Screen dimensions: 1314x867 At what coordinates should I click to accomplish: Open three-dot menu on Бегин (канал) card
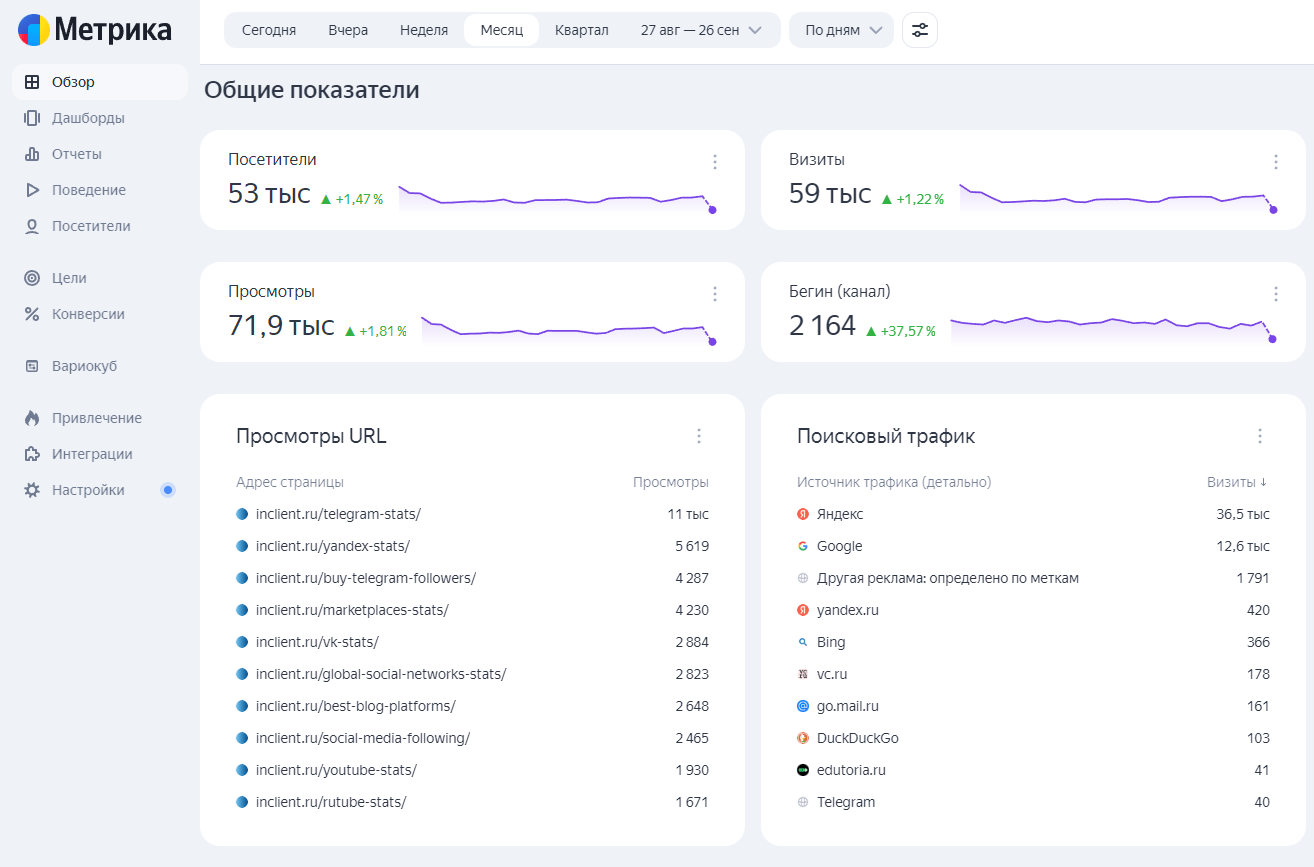(x=1275, y=294)
